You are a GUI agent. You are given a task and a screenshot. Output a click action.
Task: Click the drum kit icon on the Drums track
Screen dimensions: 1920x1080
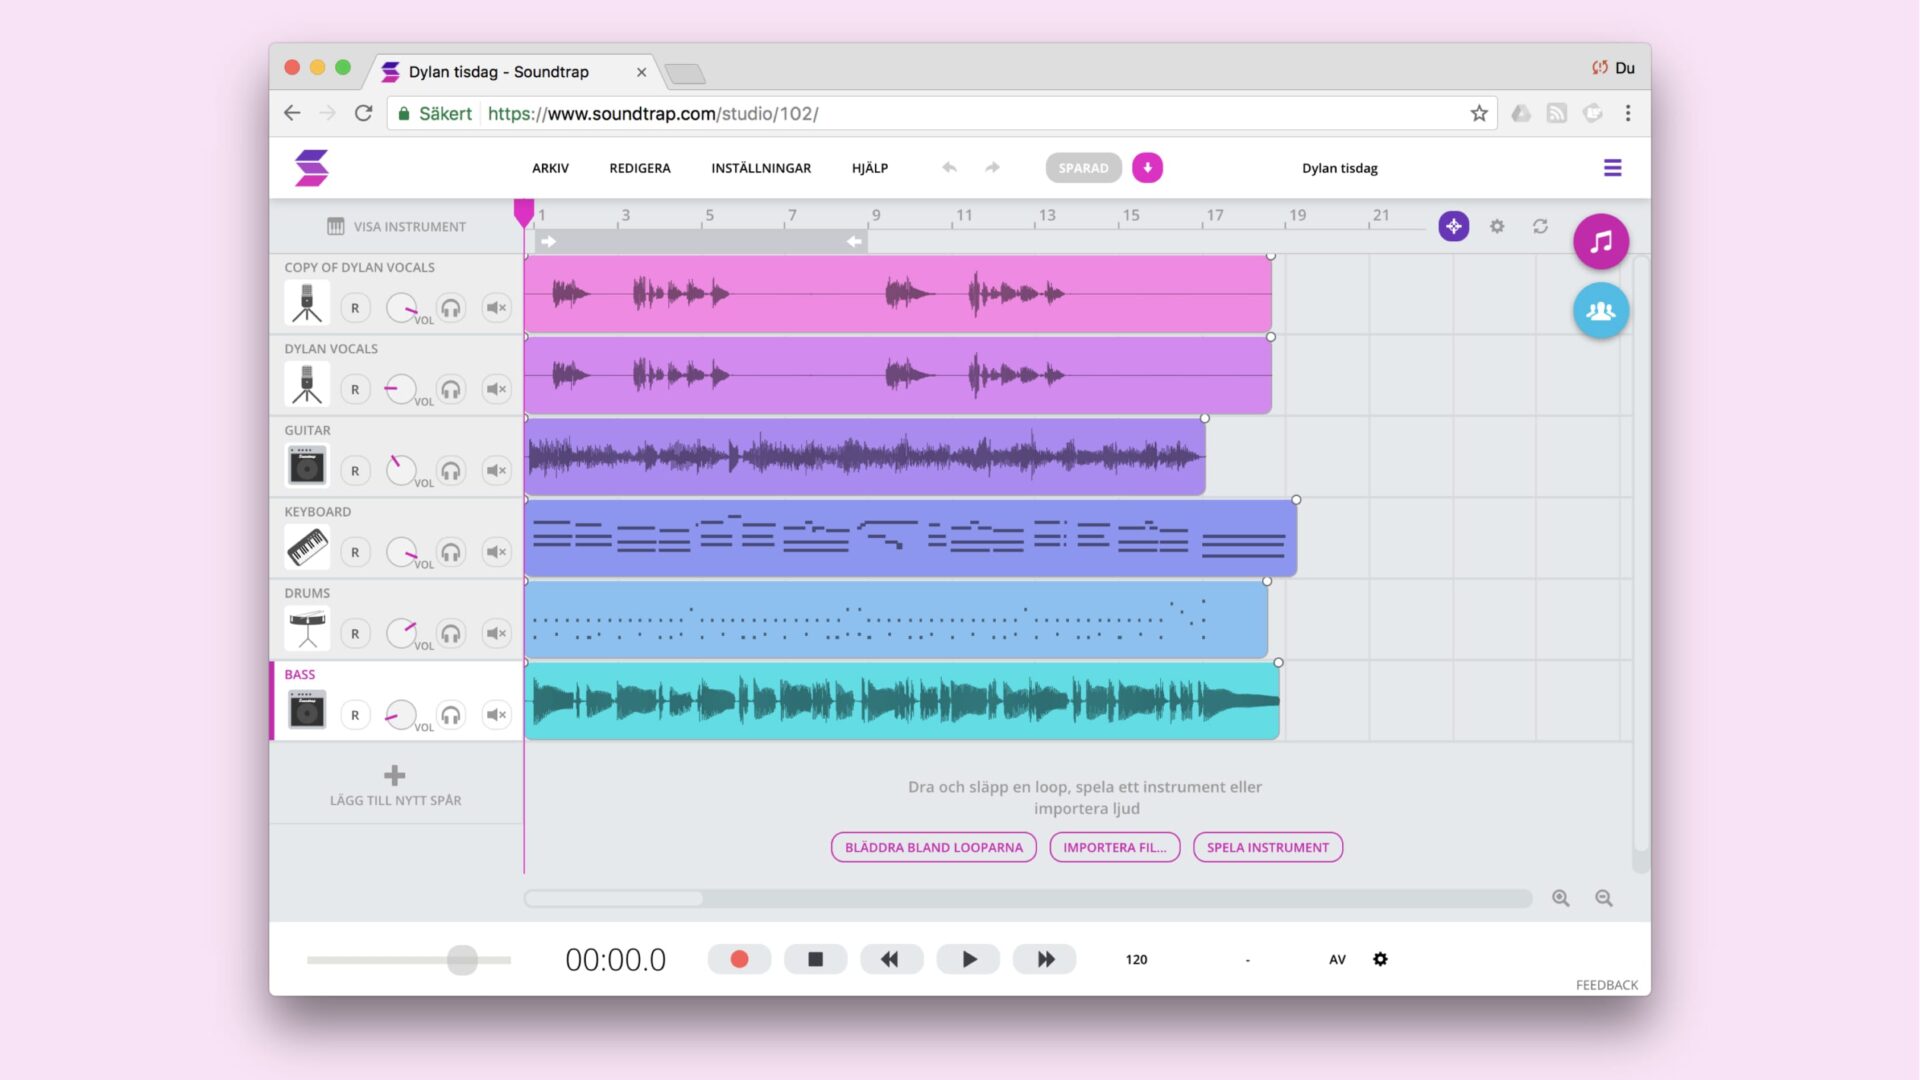point(306,628)
